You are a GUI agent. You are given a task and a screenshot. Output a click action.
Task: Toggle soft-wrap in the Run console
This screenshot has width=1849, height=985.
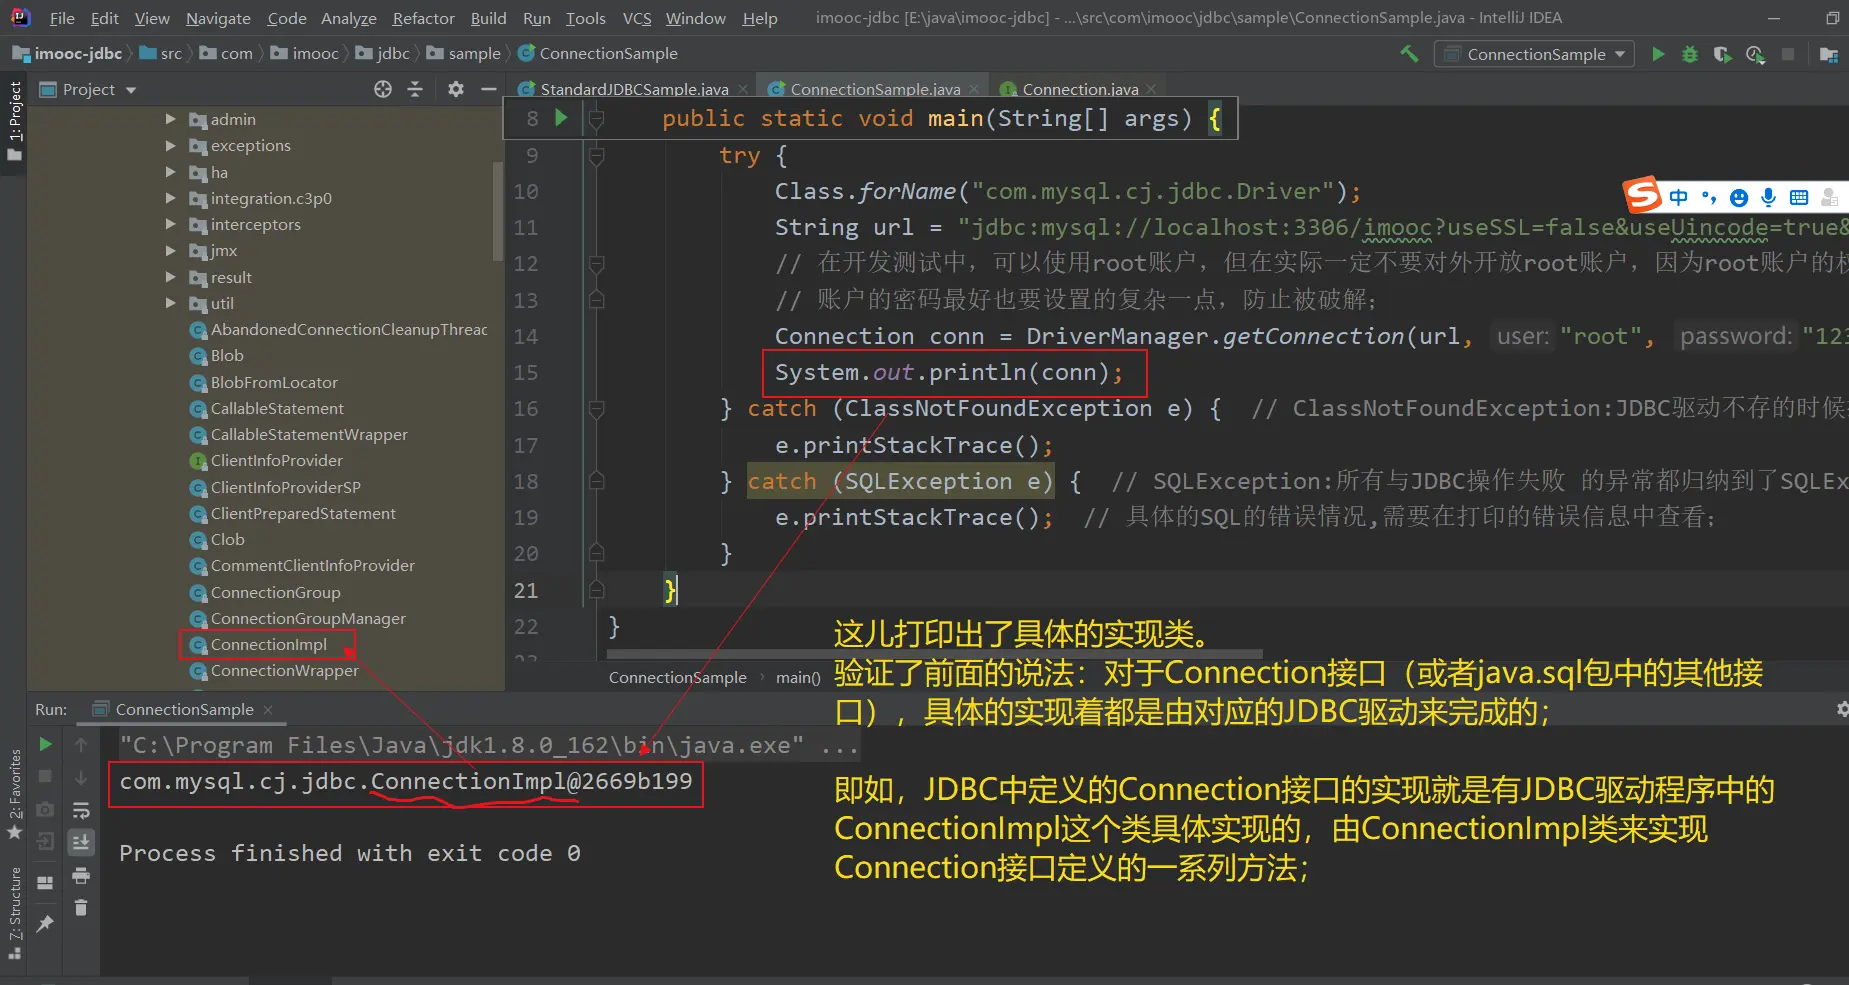click(81, 810)
